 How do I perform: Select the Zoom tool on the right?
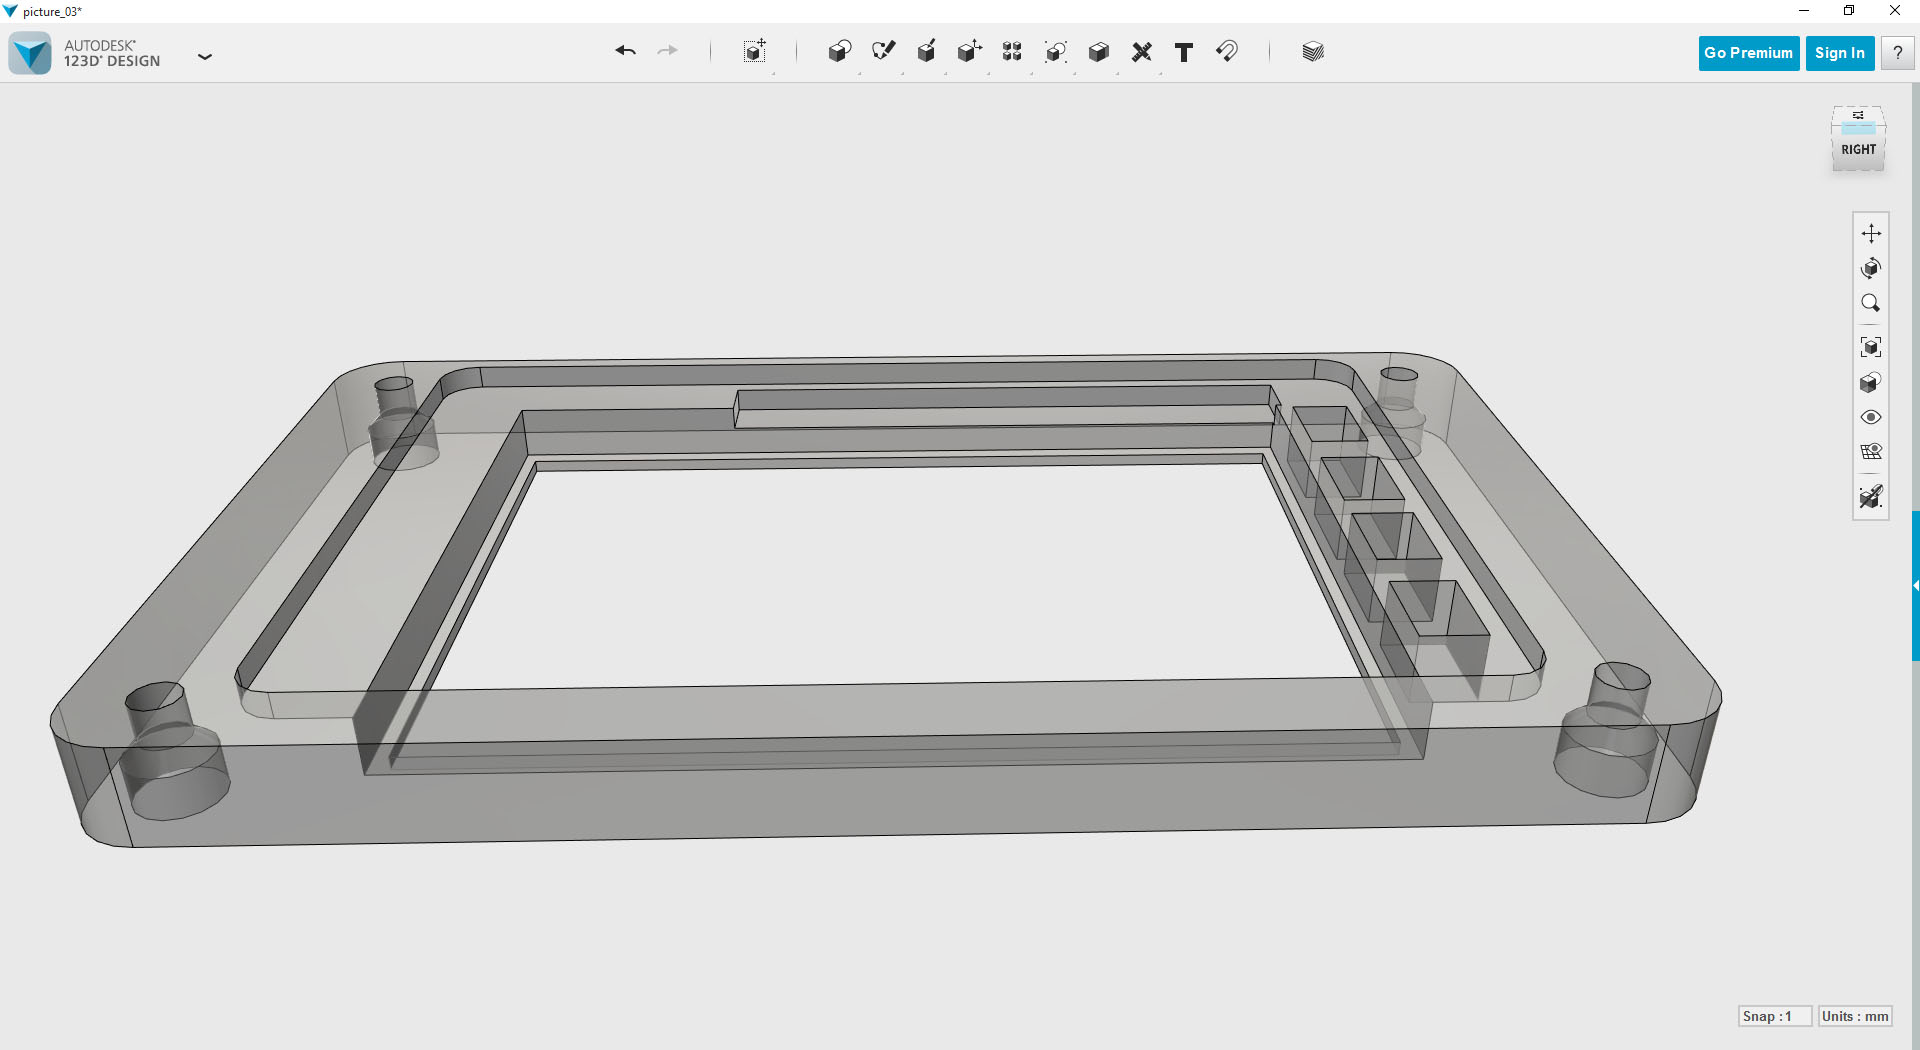1871,302
